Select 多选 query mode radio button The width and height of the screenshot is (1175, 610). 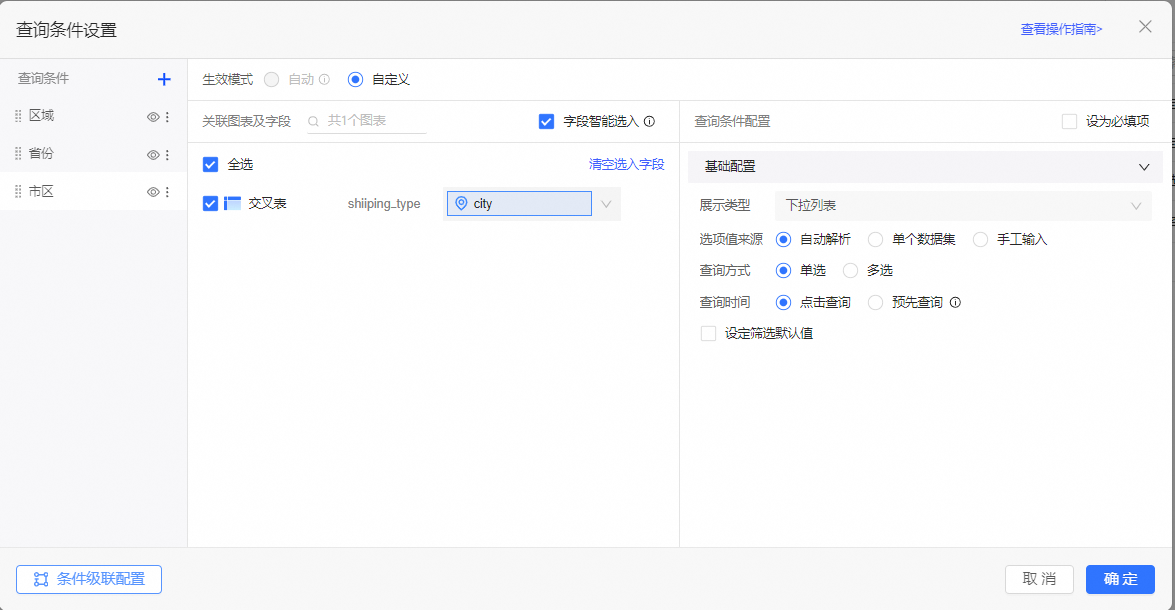tap(850, 270)
